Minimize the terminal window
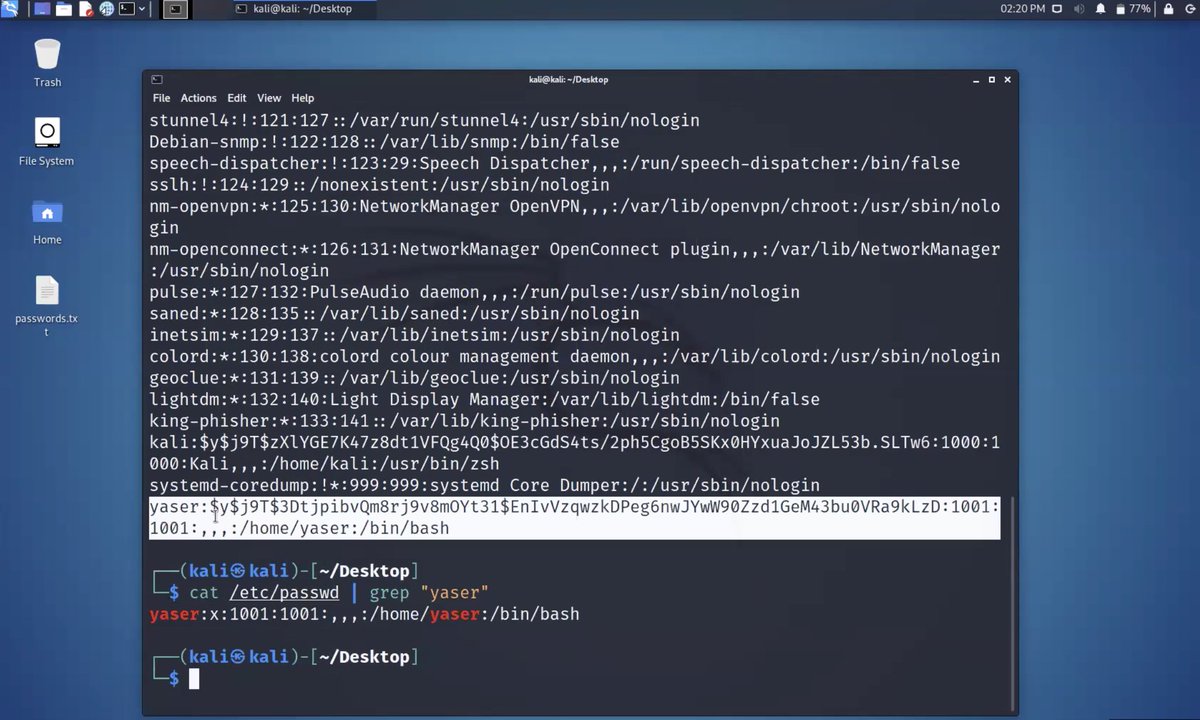1200x720 pixels. (x=975, y=79)
